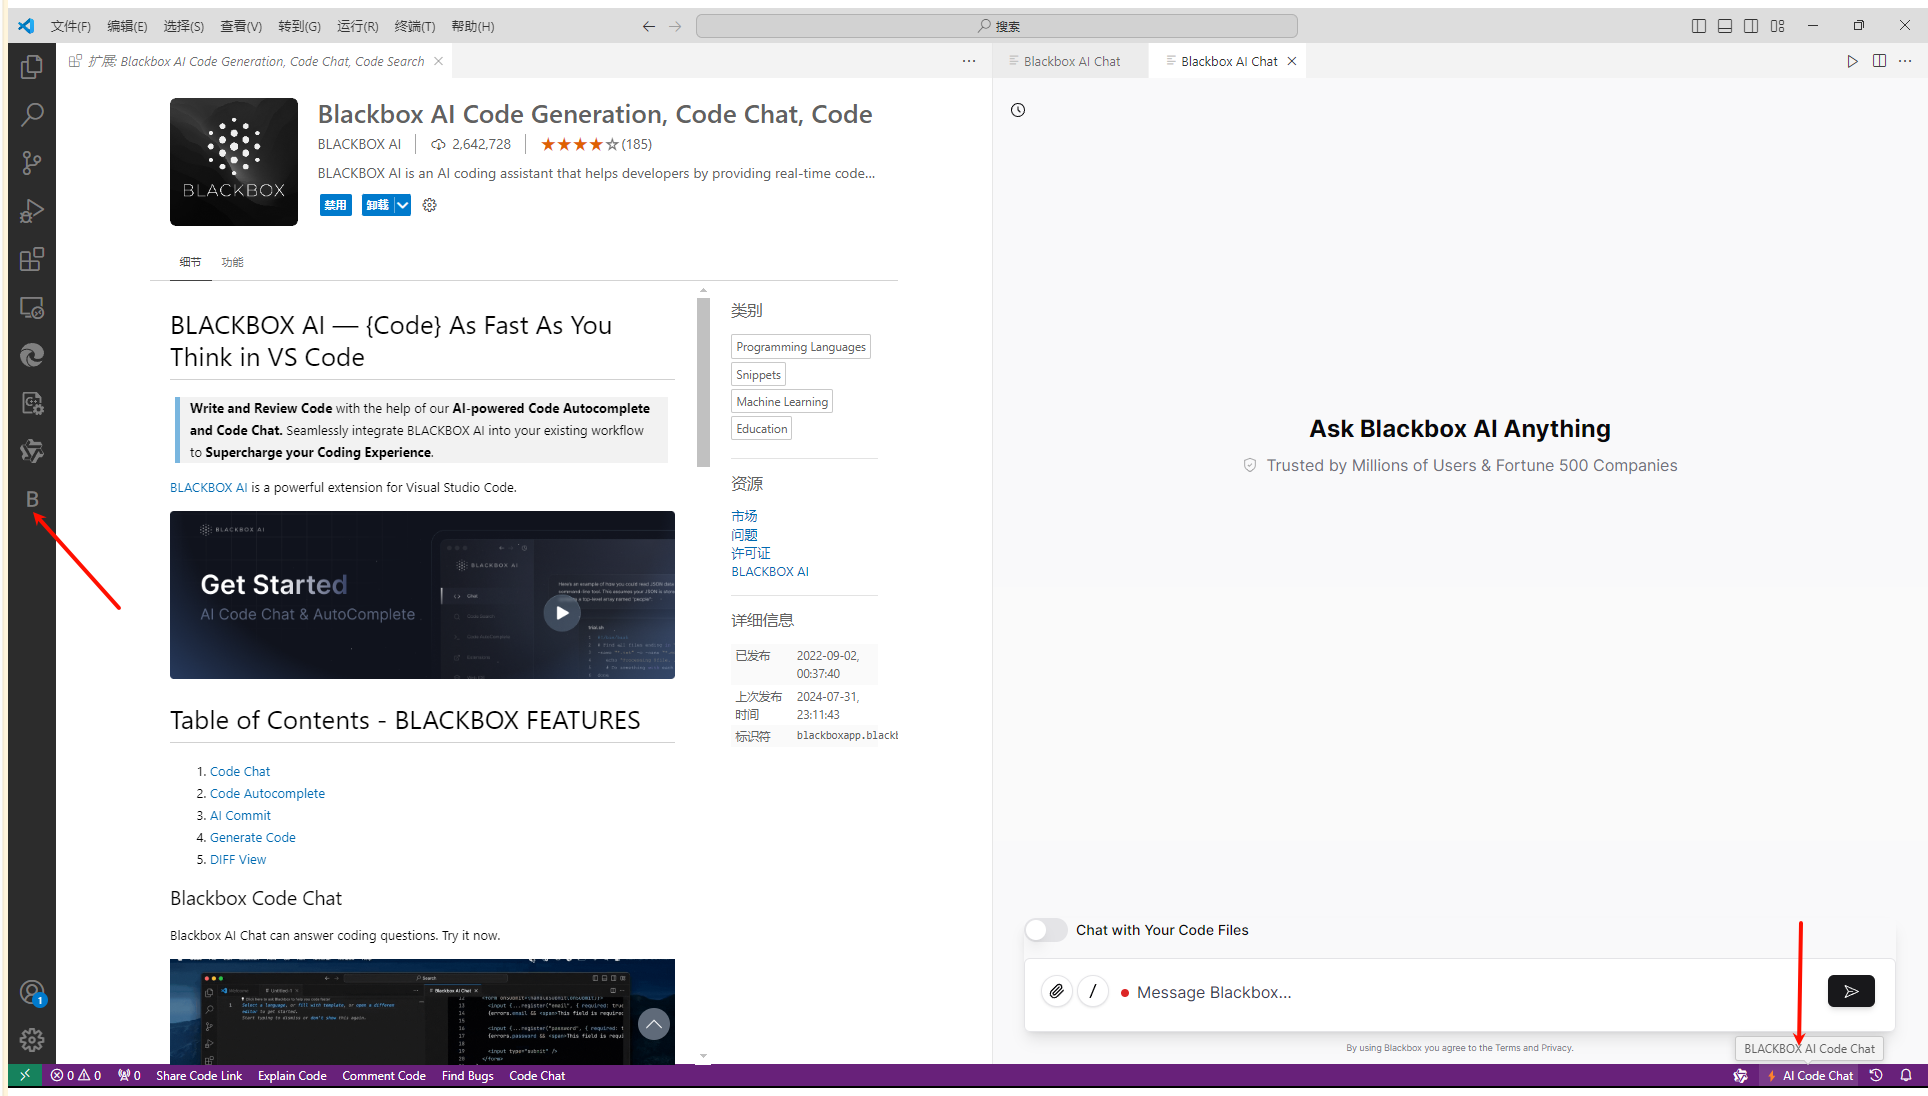Click Explain Code in status bar
Screen dimensions: 1928x1096
292,1076
